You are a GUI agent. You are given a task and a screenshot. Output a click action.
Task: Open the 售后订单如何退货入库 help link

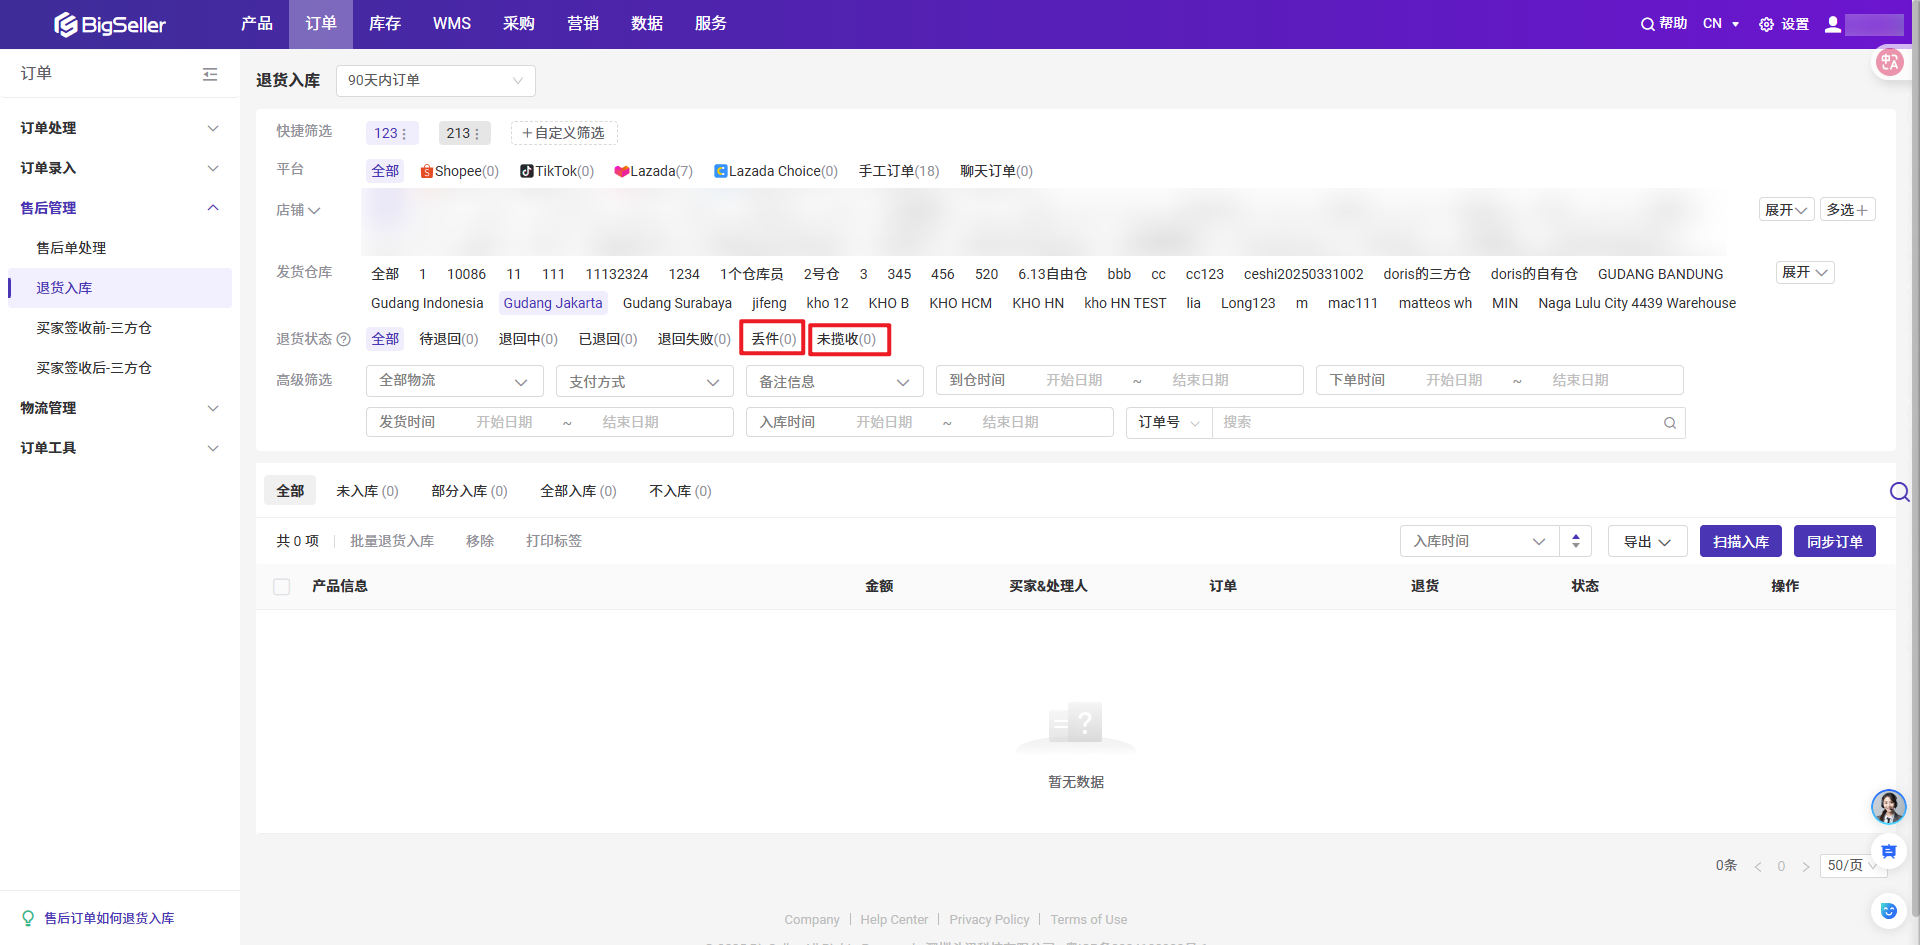[109, 918]
